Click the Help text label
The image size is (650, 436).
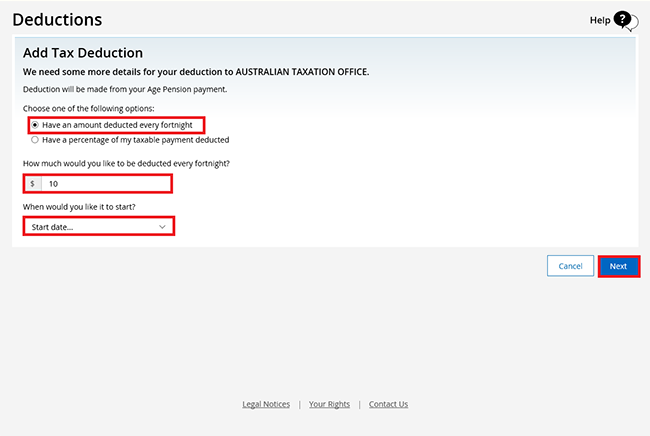point(600,20)
